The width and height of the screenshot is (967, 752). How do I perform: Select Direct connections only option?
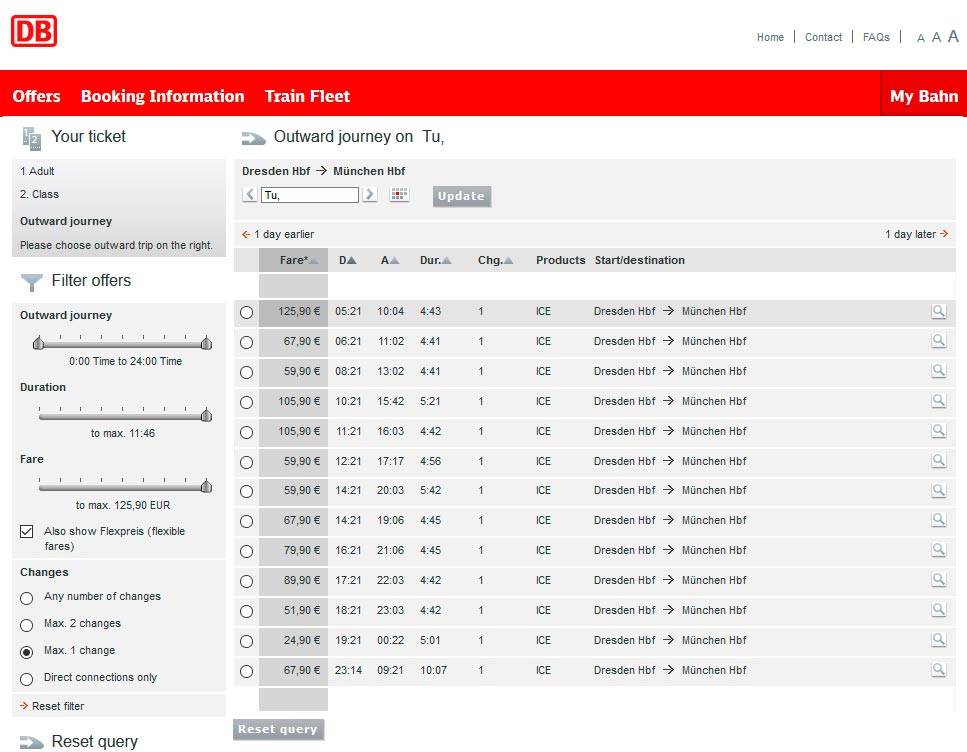point(27,678)
